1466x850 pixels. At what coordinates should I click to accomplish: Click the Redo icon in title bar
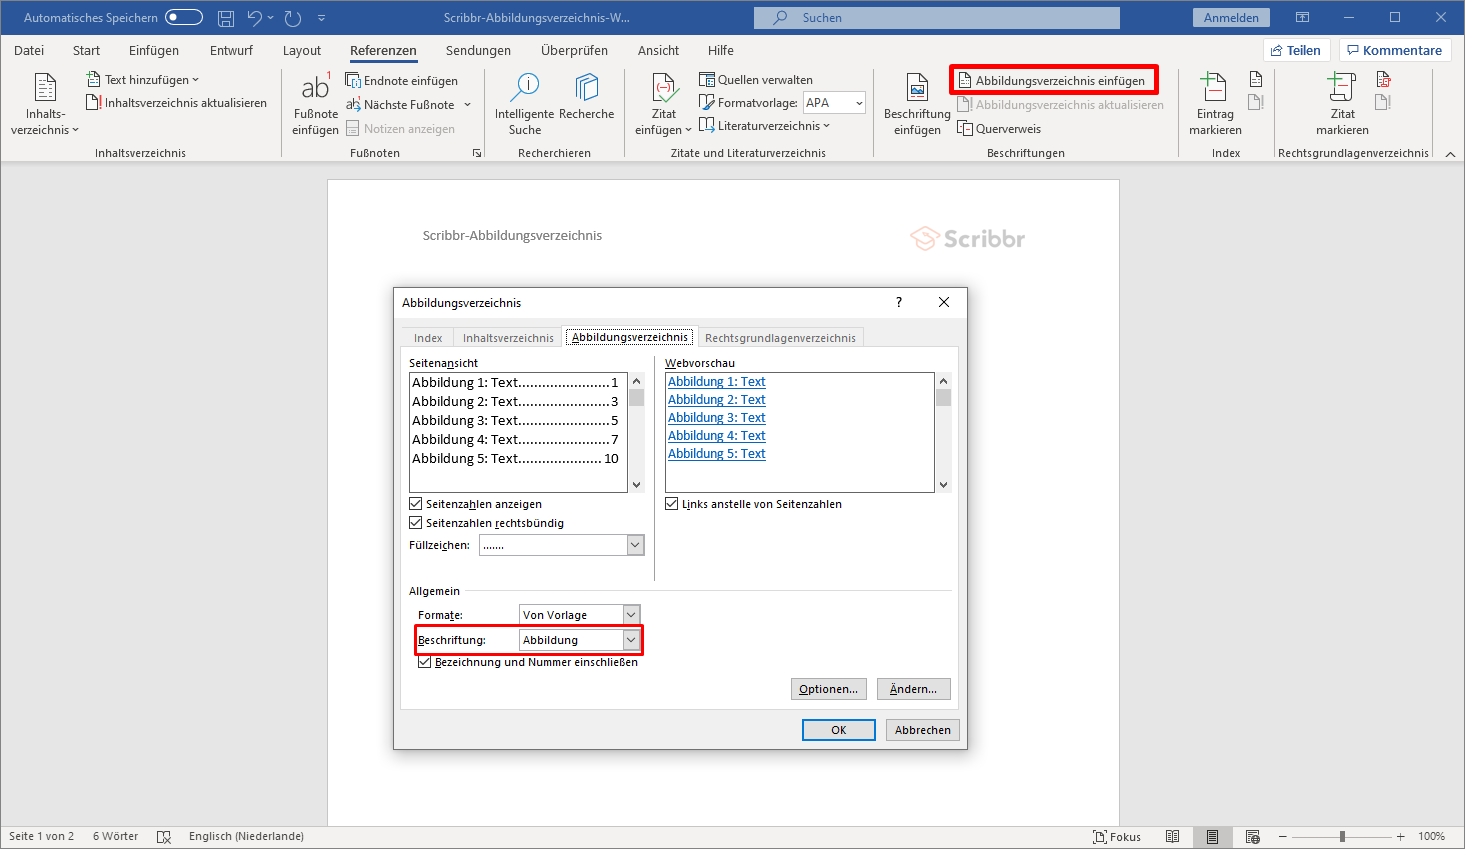coord(293,18)
